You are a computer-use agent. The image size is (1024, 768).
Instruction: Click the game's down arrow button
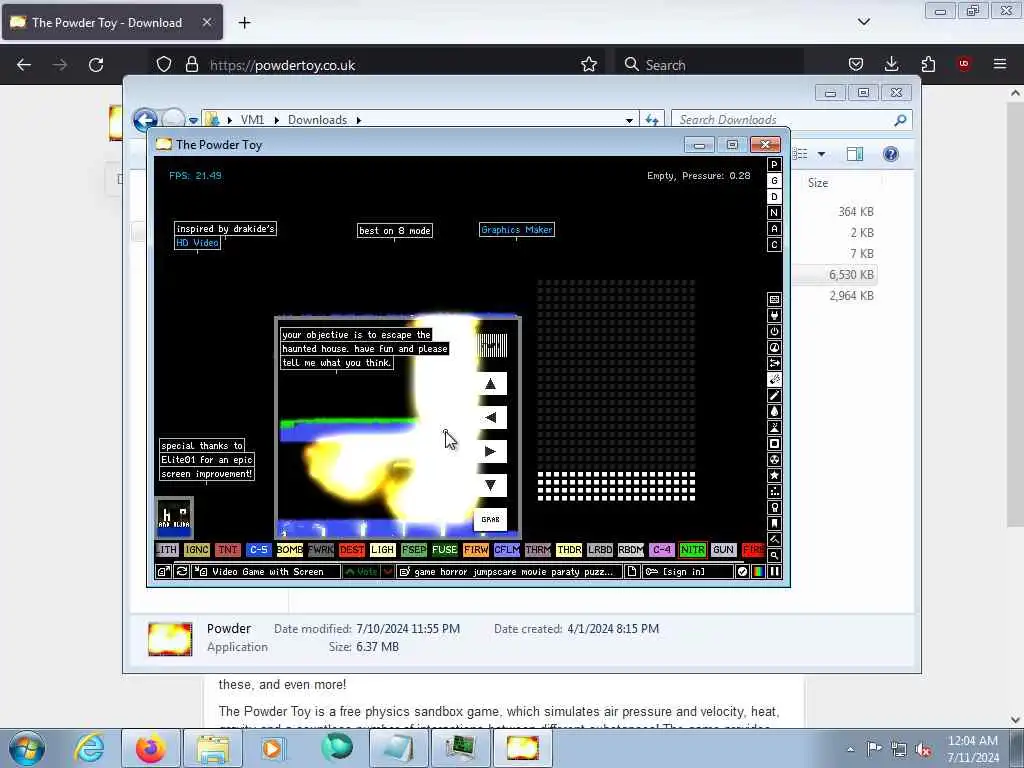(490, 485)
